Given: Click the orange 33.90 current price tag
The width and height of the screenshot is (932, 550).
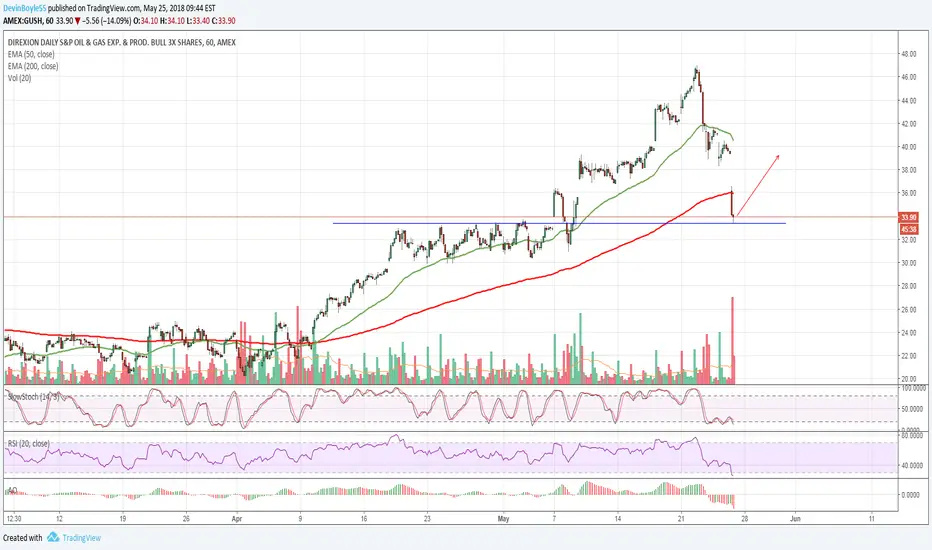Looking at the screenshot, I should tap(908, 218).
